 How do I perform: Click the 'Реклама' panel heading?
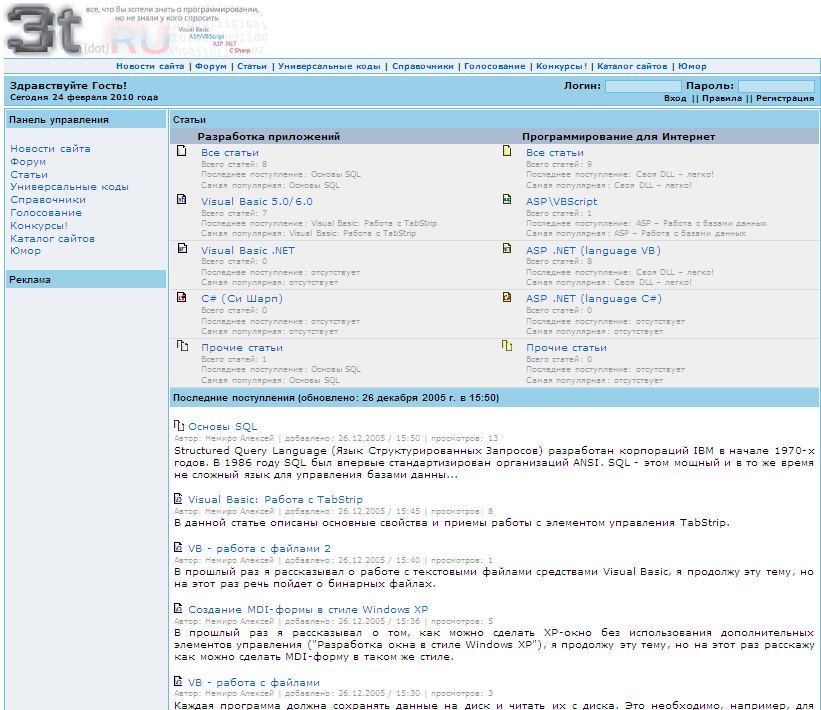coord(30,280)
